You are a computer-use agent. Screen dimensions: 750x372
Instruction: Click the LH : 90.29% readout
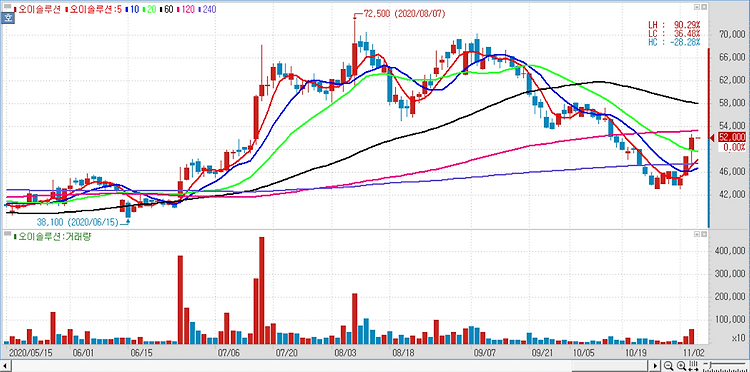(x=674, y=24)
